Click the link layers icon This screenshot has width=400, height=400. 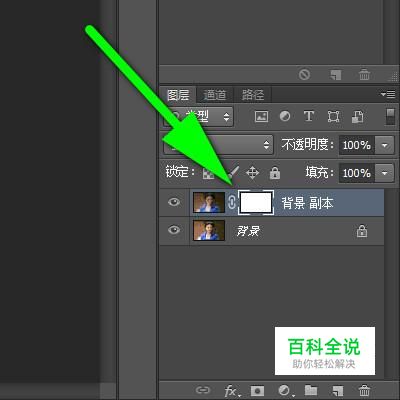(x=203, y=390)
